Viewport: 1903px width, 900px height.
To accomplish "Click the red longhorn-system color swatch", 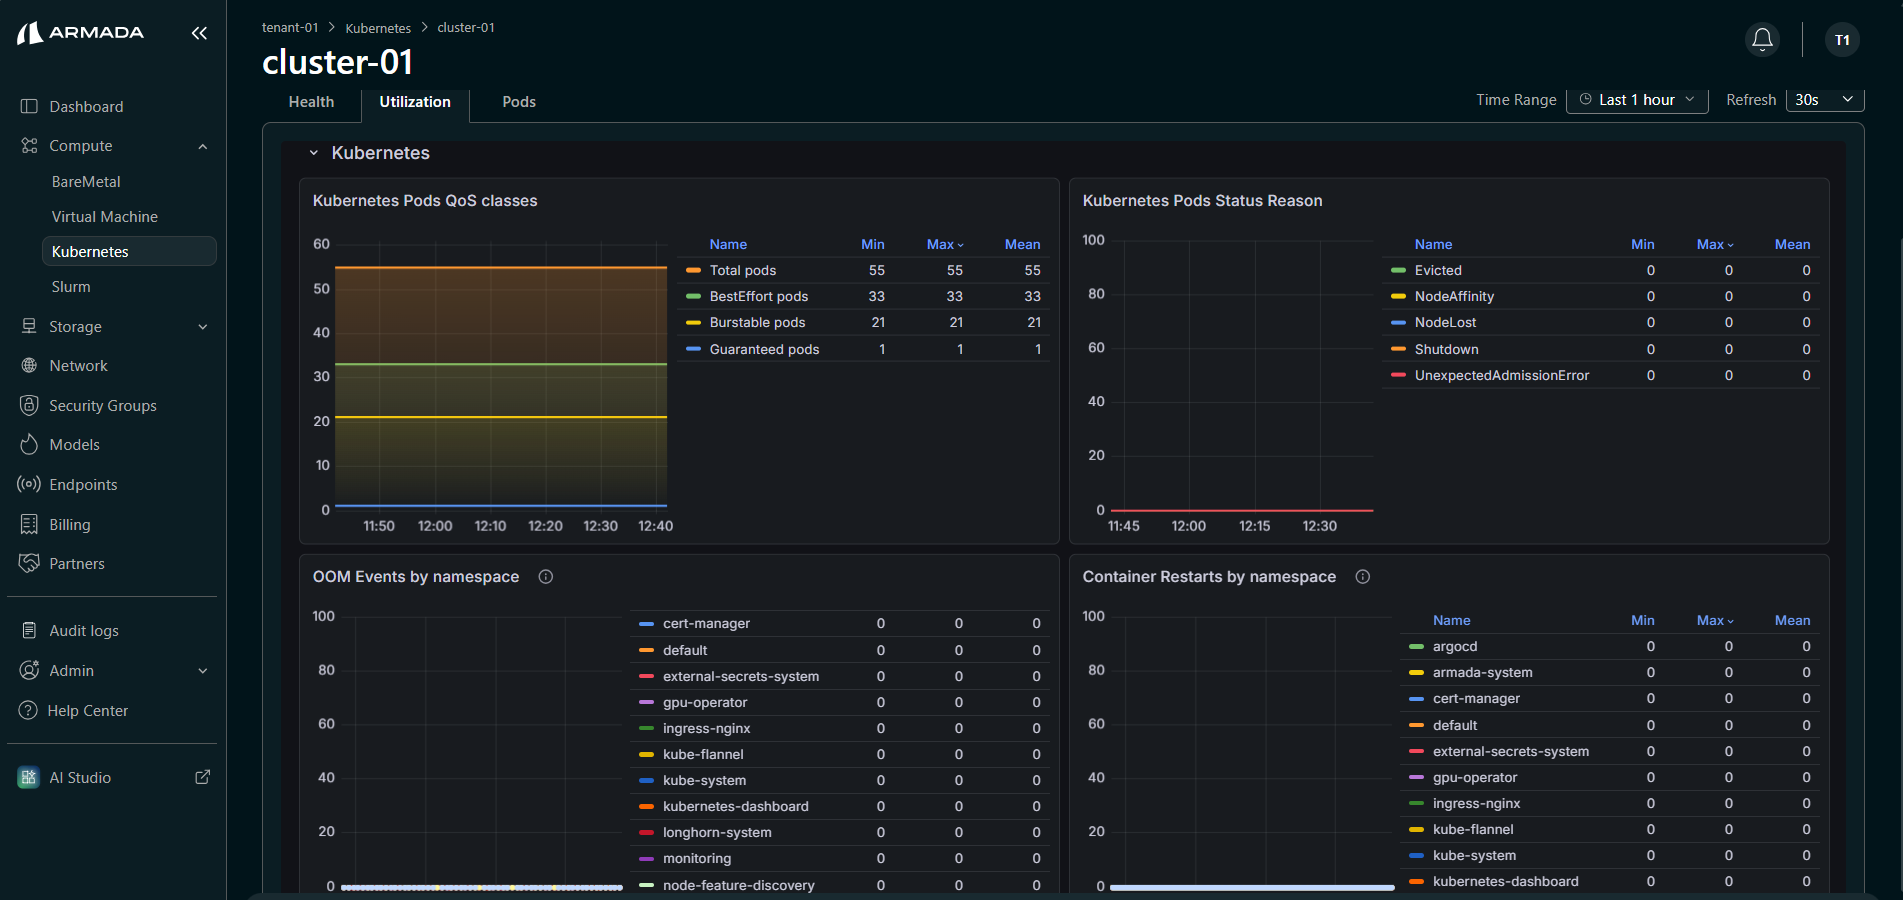I will (646, 833).
